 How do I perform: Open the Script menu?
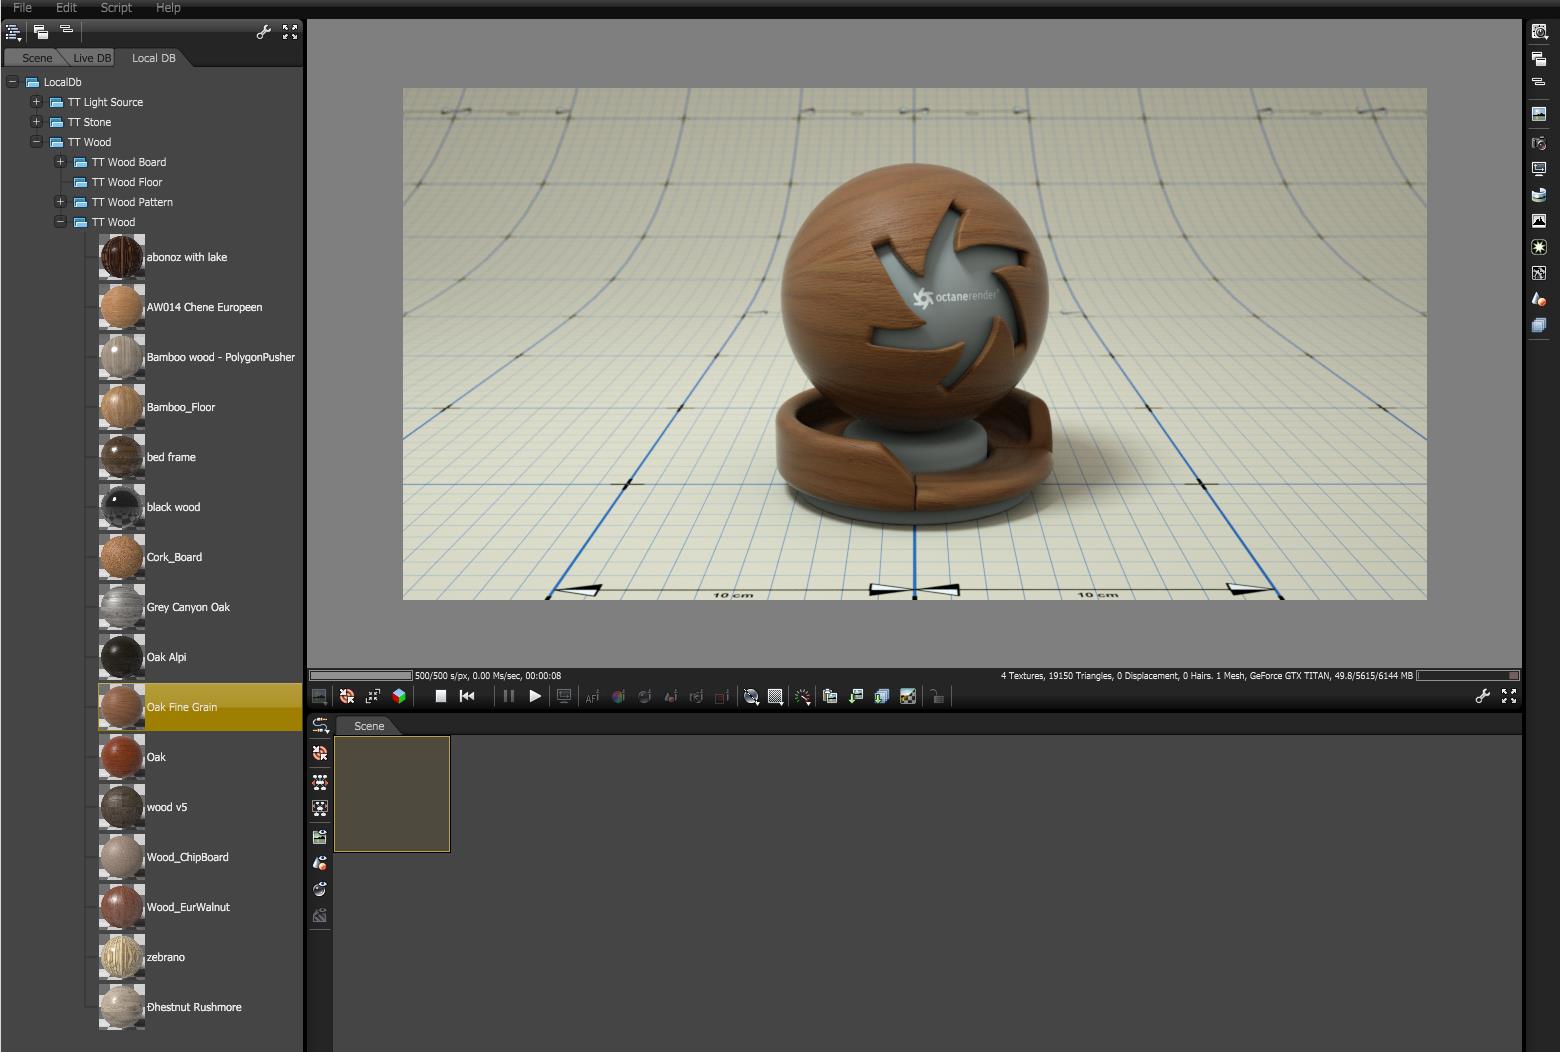116,7
